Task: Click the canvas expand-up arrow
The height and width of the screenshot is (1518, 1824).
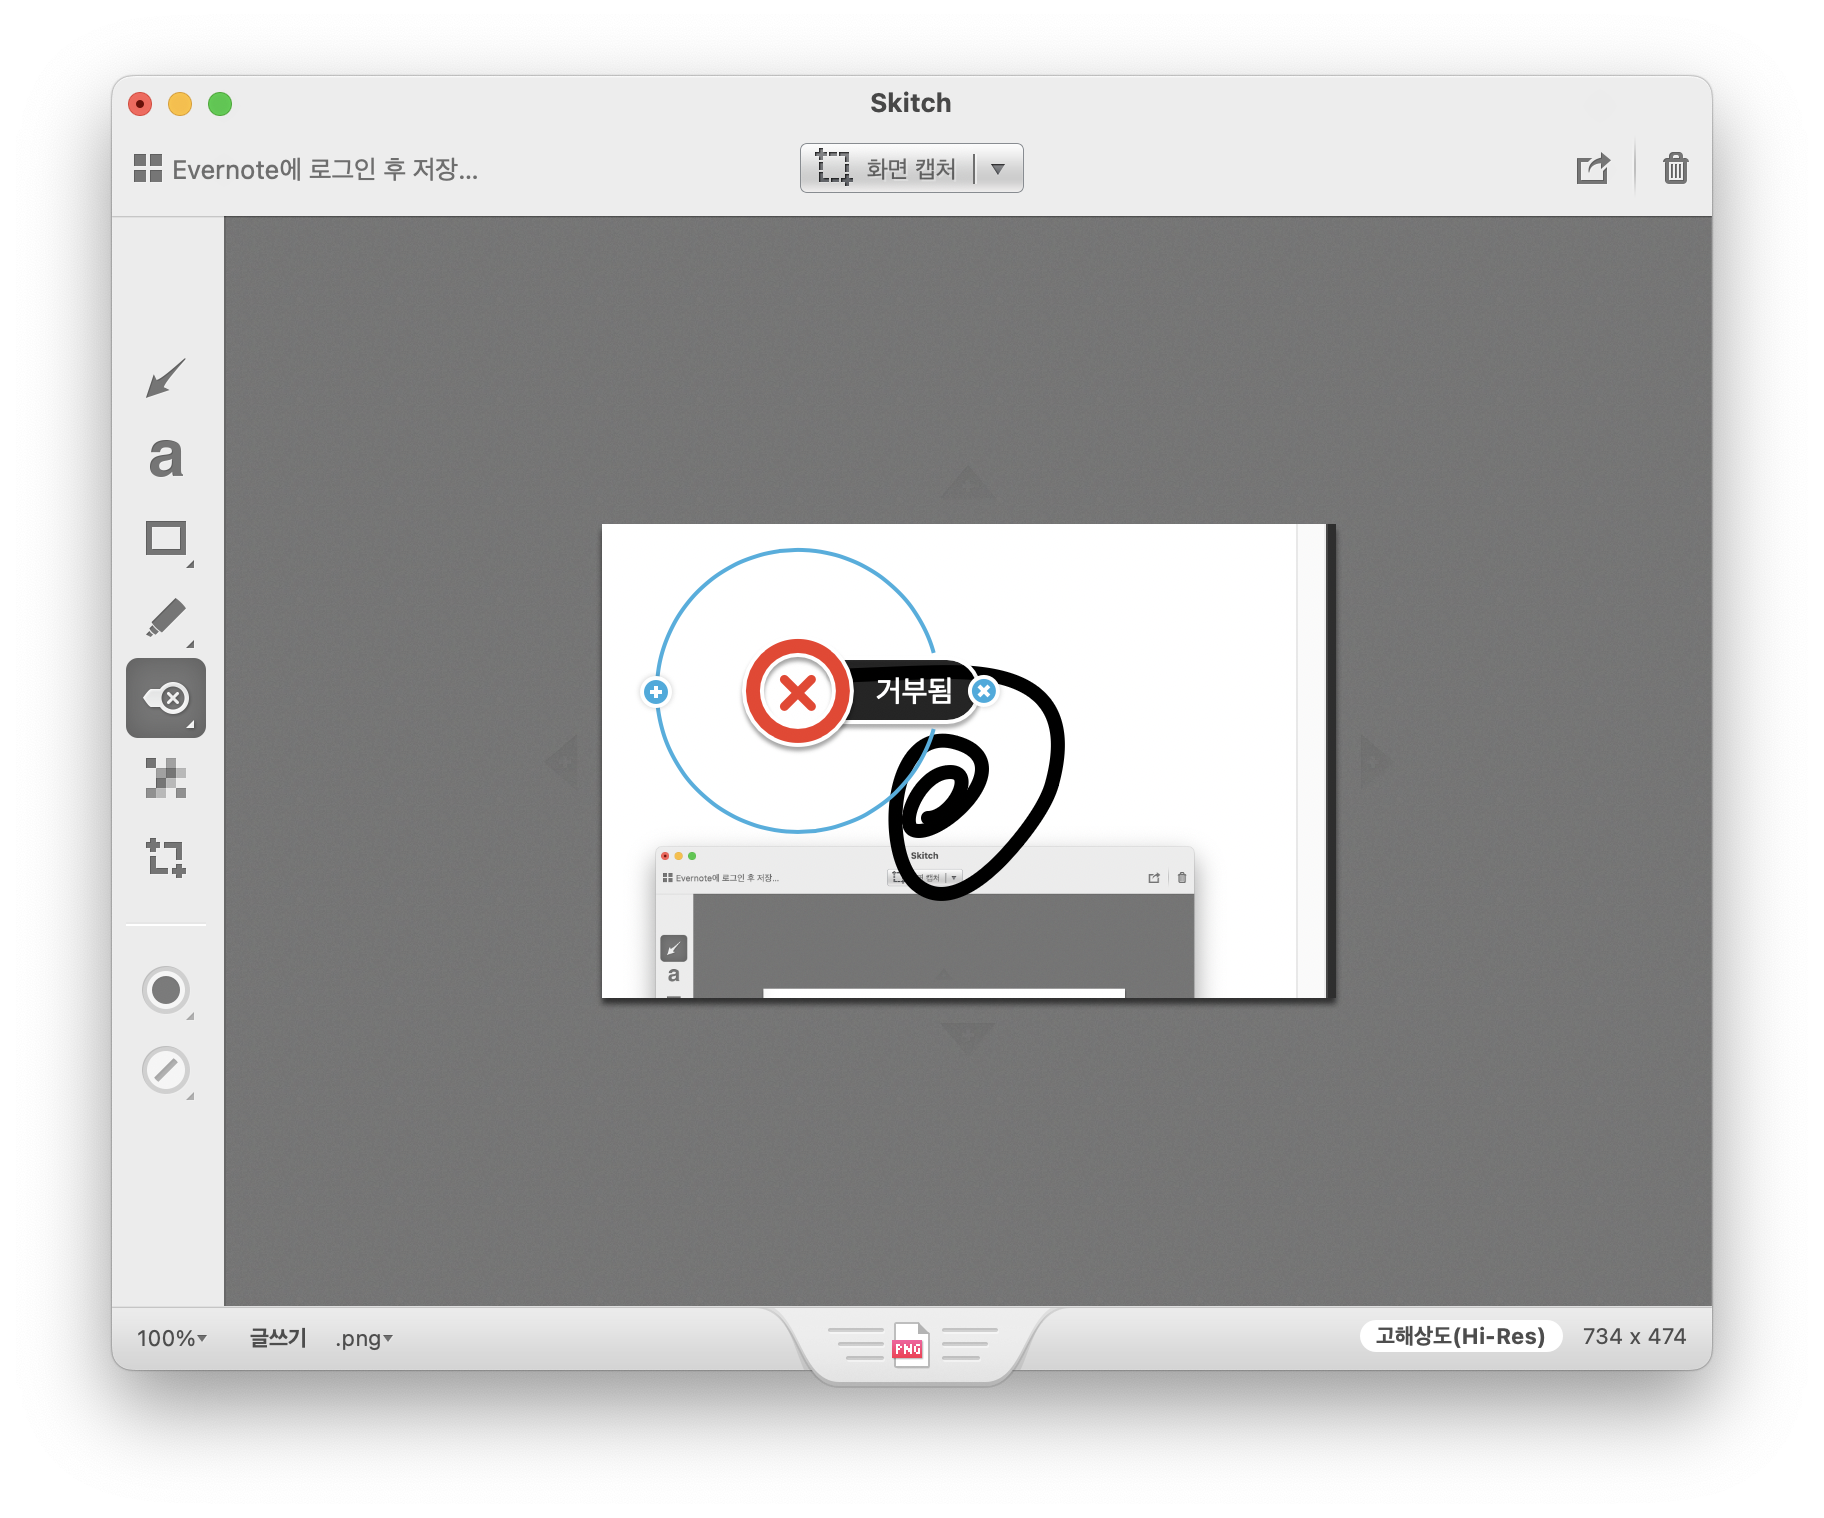Action: pos(968,484)
